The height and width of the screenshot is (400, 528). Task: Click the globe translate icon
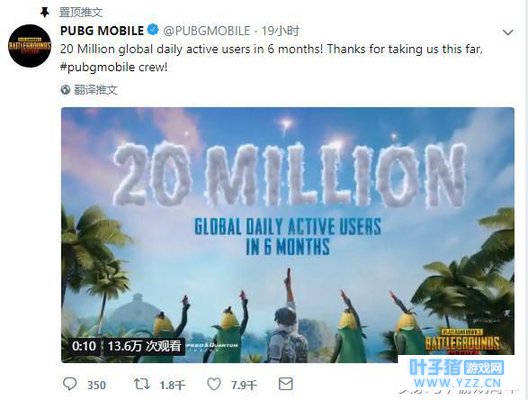[65, 90]
